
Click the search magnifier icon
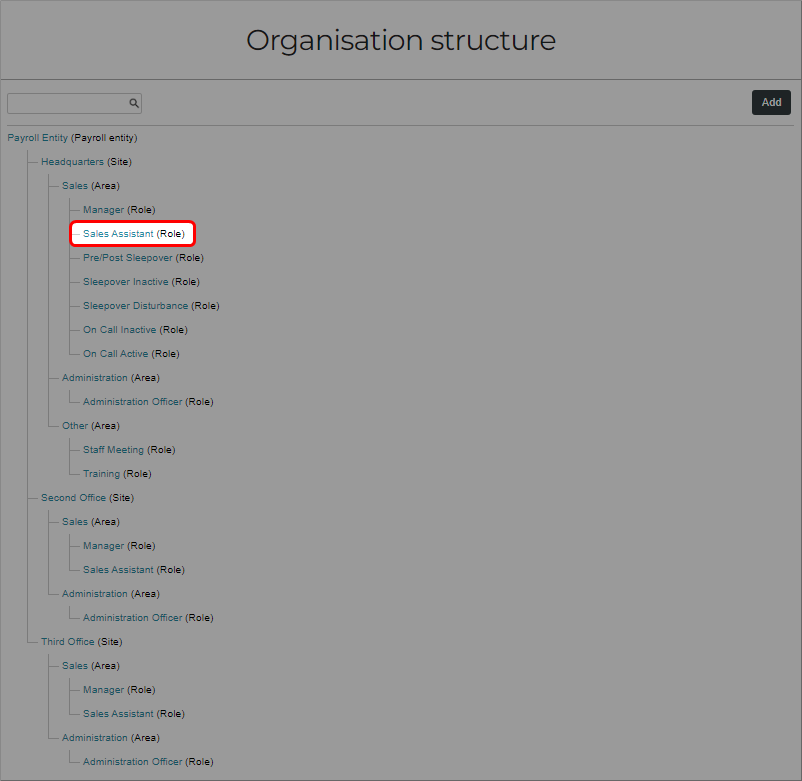[134, 103]
